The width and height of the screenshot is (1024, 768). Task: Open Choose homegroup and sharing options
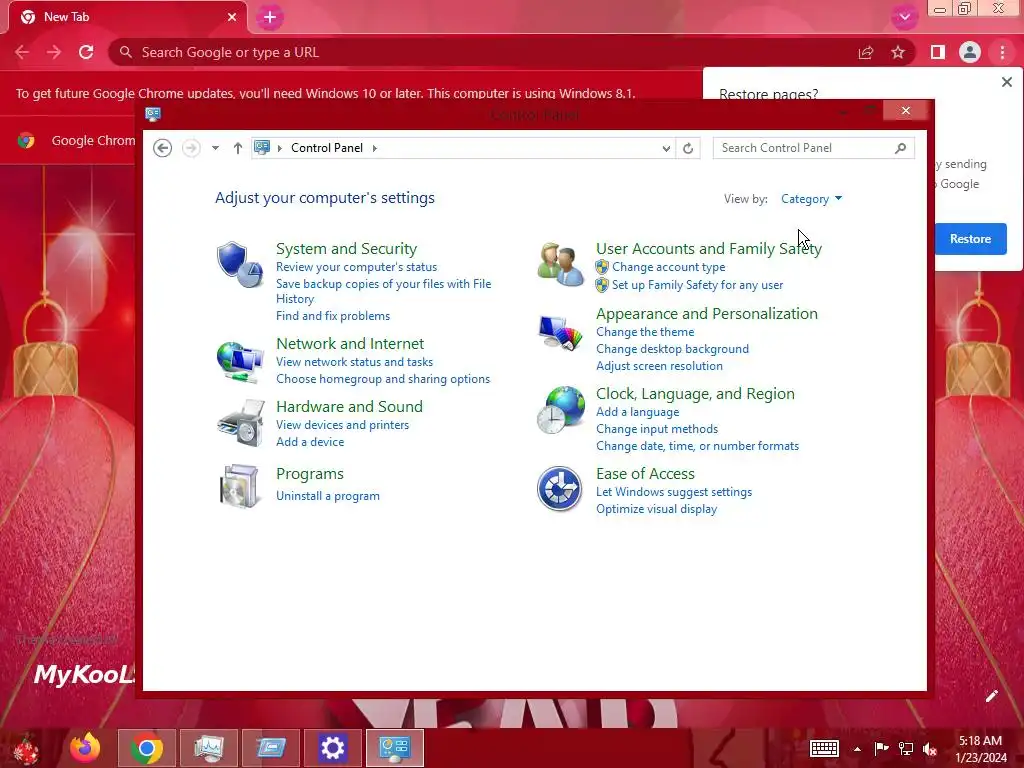click(x=383, y=379)
